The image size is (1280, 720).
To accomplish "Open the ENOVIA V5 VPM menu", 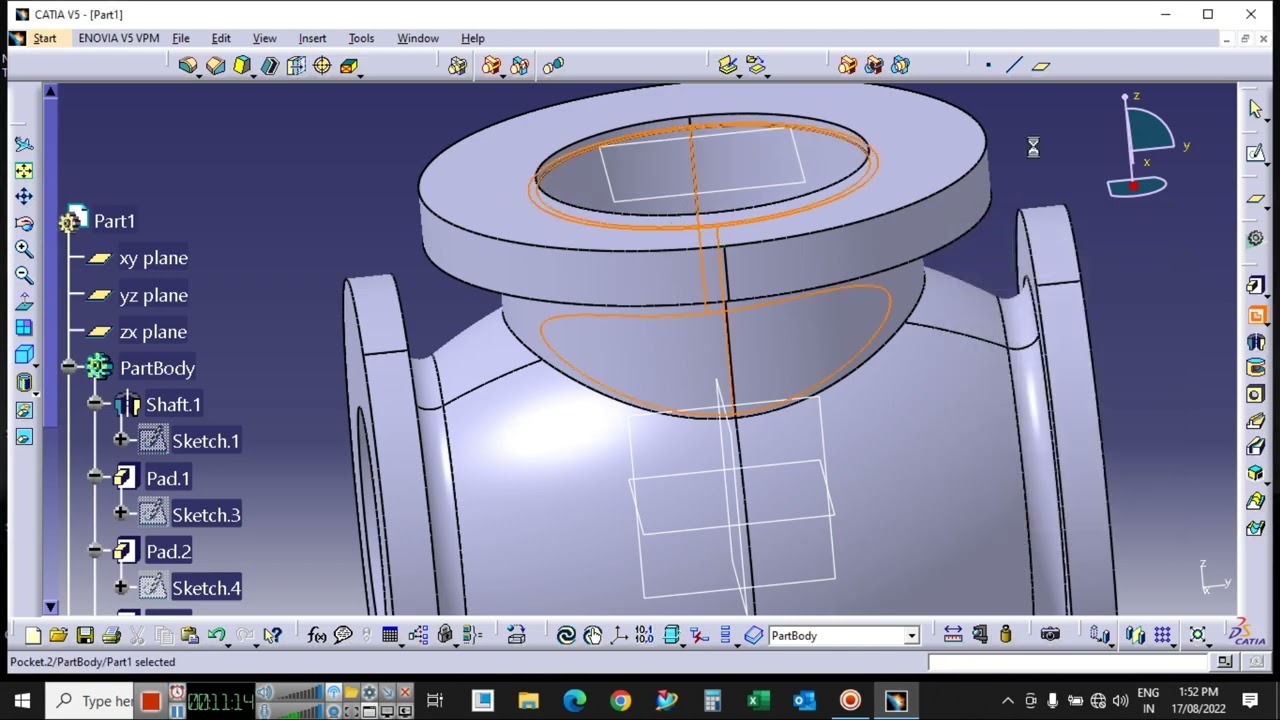I will (118, 38).
